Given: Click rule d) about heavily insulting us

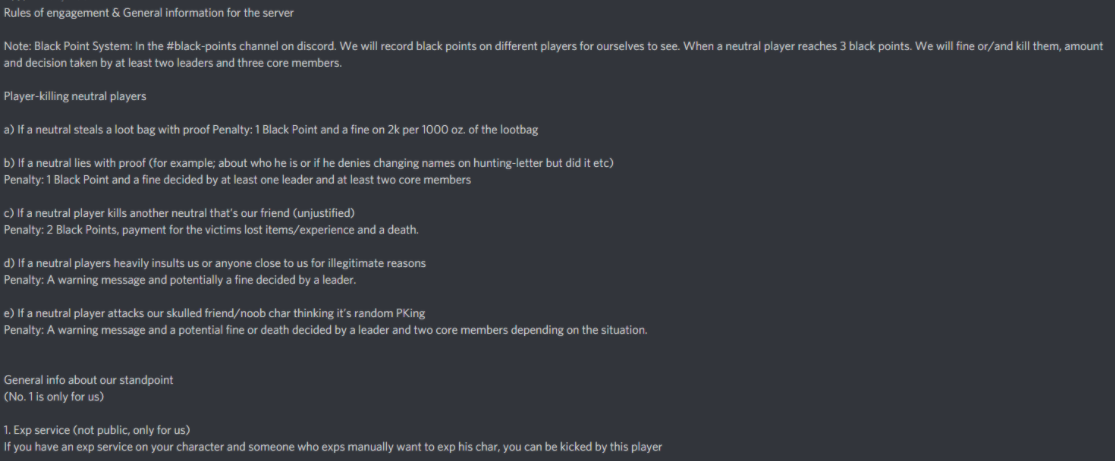Looking at the screenshot, I should (x=215, y=263).
